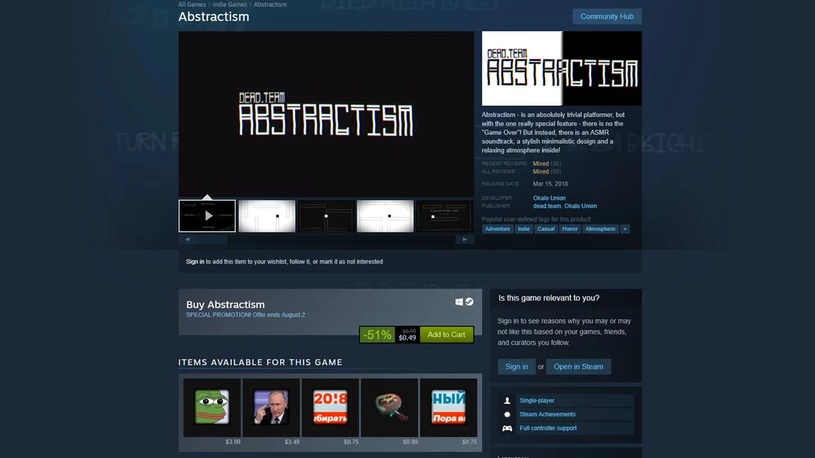Viewport: 815px width, 458px height.
Task: Expand more tags with plus button
Action: (x=625, y=229)
